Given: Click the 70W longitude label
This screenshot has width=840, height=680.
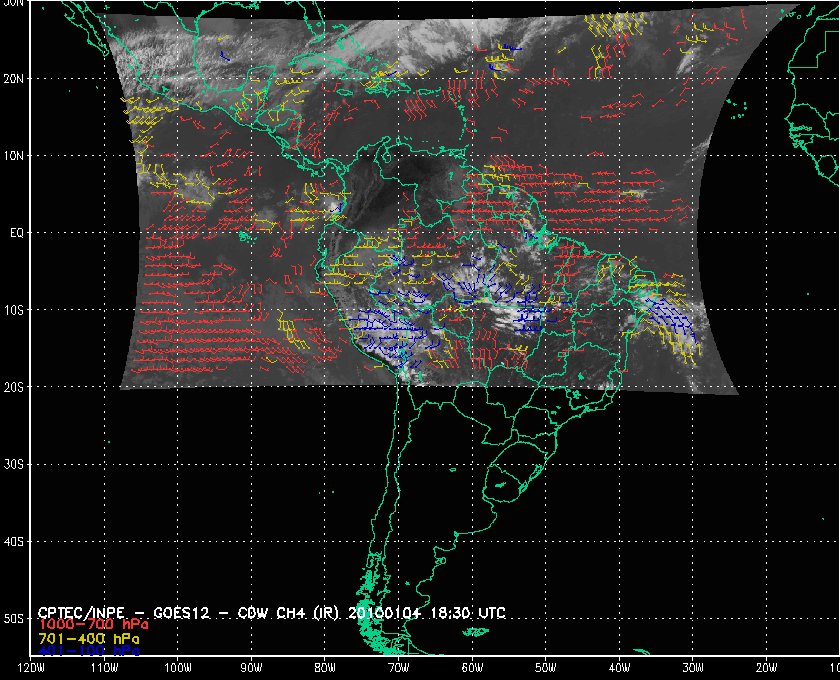Looking at the screenshot, I should click(x=398, y=668).
